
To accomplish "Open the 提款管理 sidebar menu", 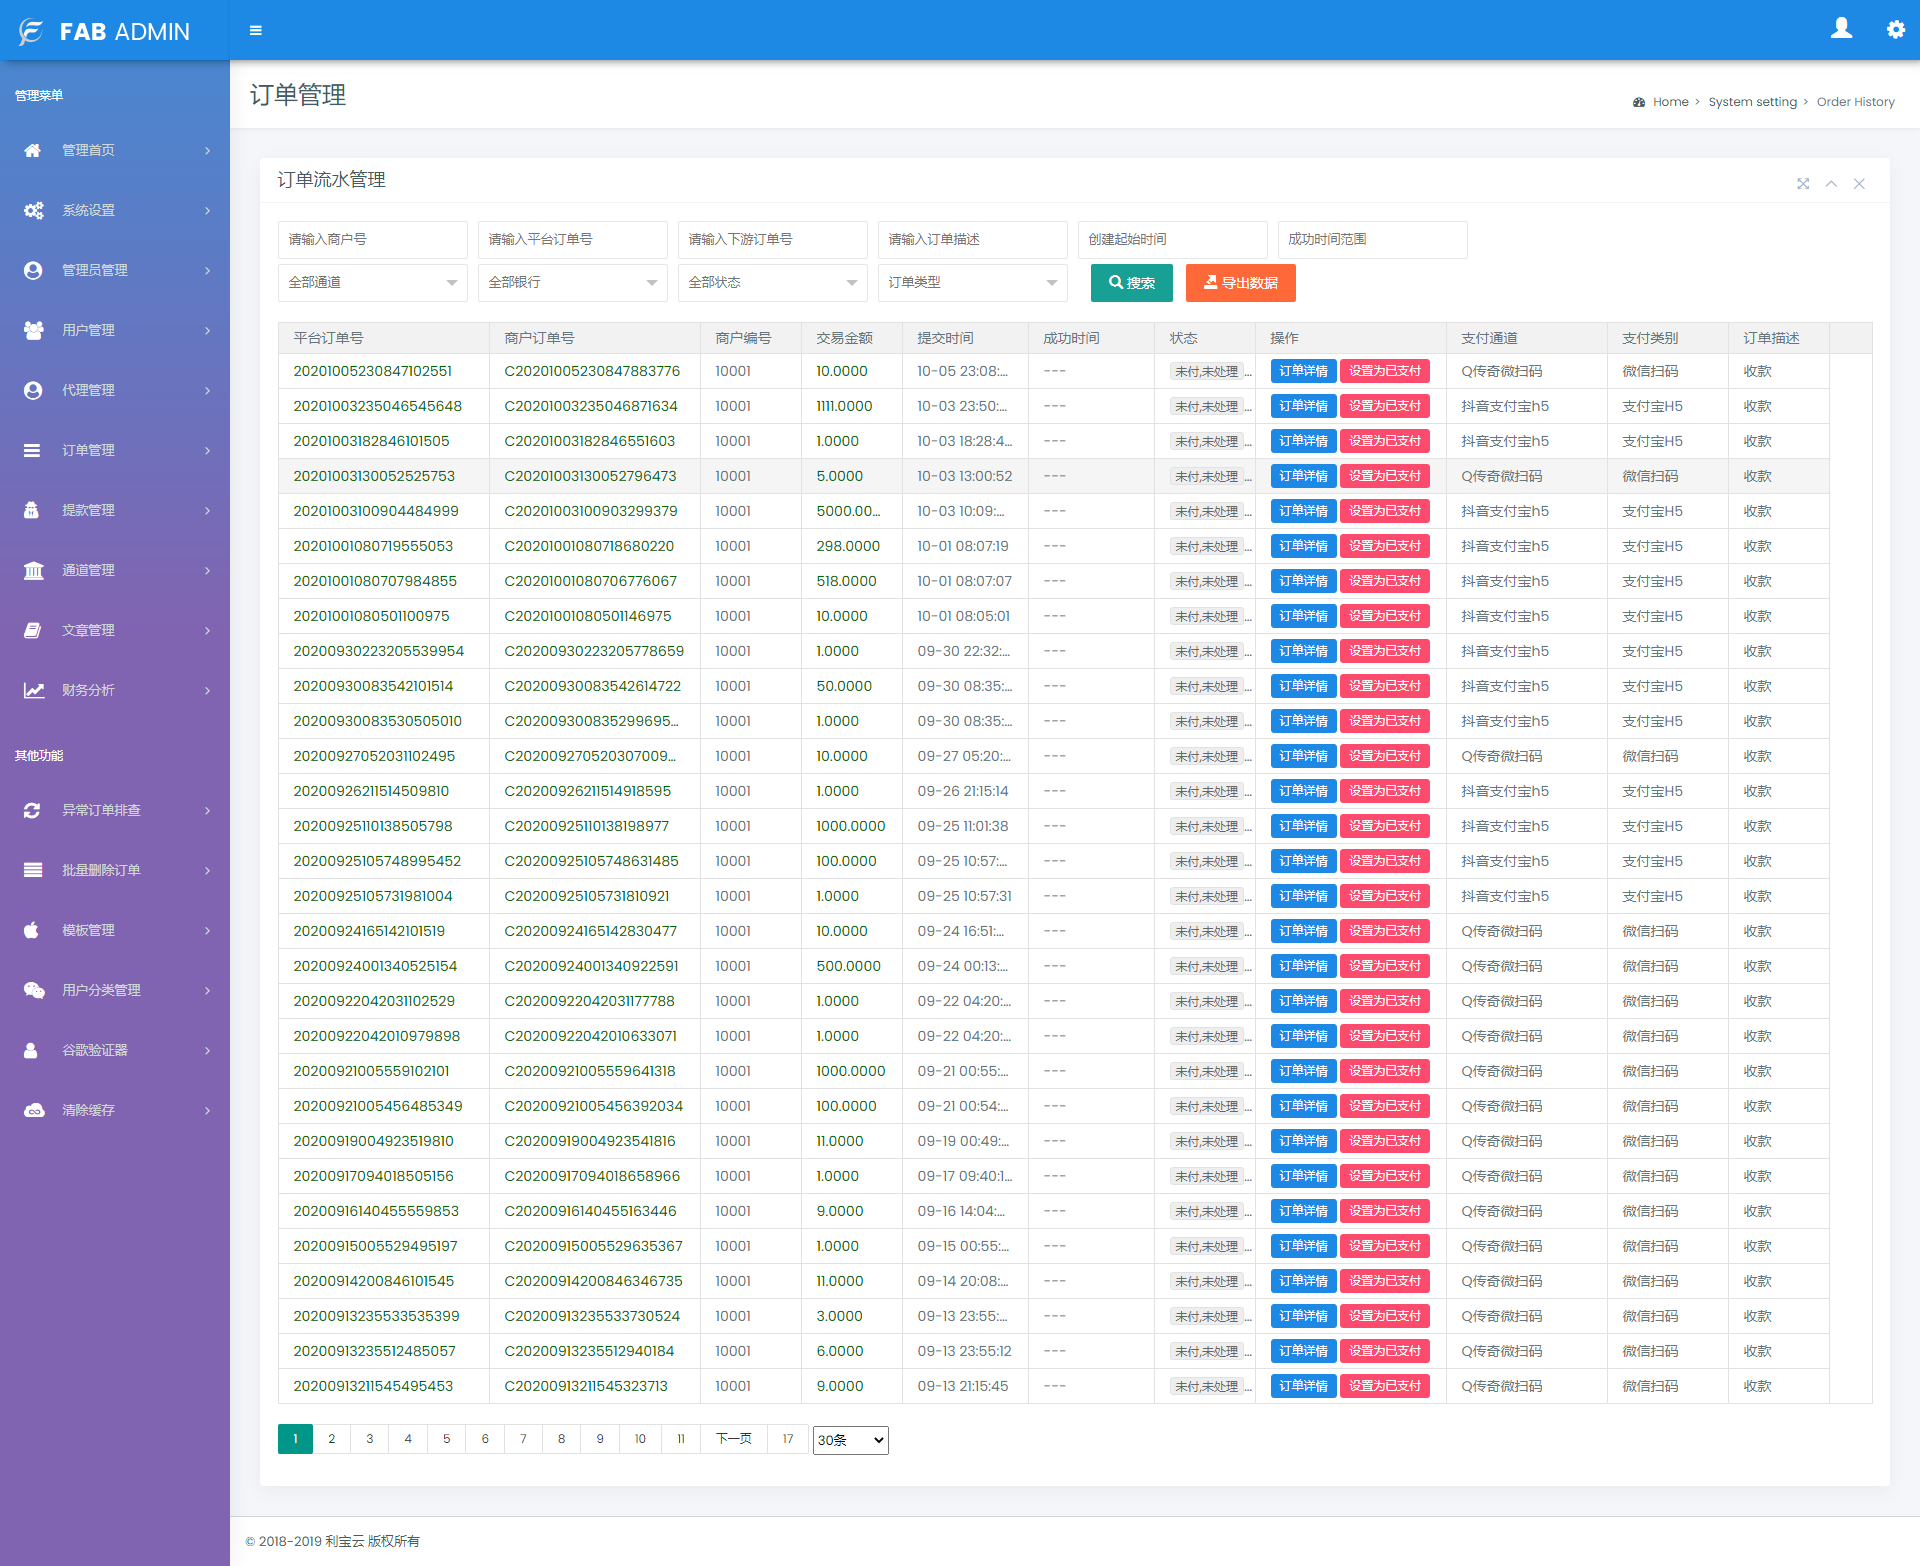I will click(115, 510).
